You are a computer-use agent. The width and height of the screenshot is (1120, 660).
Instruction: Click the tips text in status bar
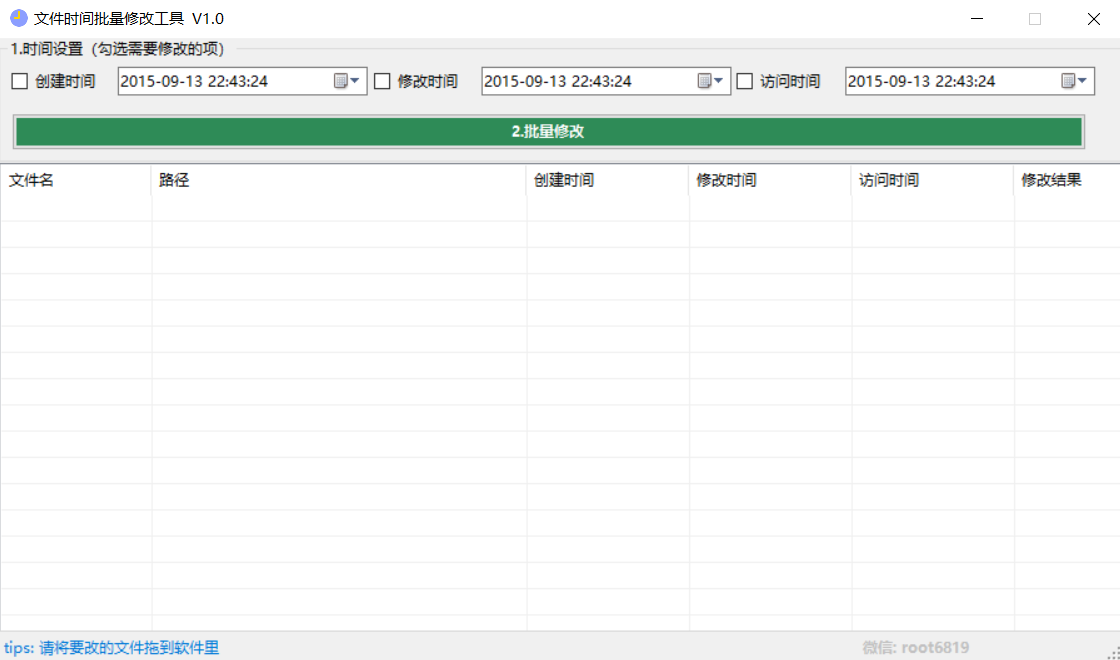coord(111,648)
